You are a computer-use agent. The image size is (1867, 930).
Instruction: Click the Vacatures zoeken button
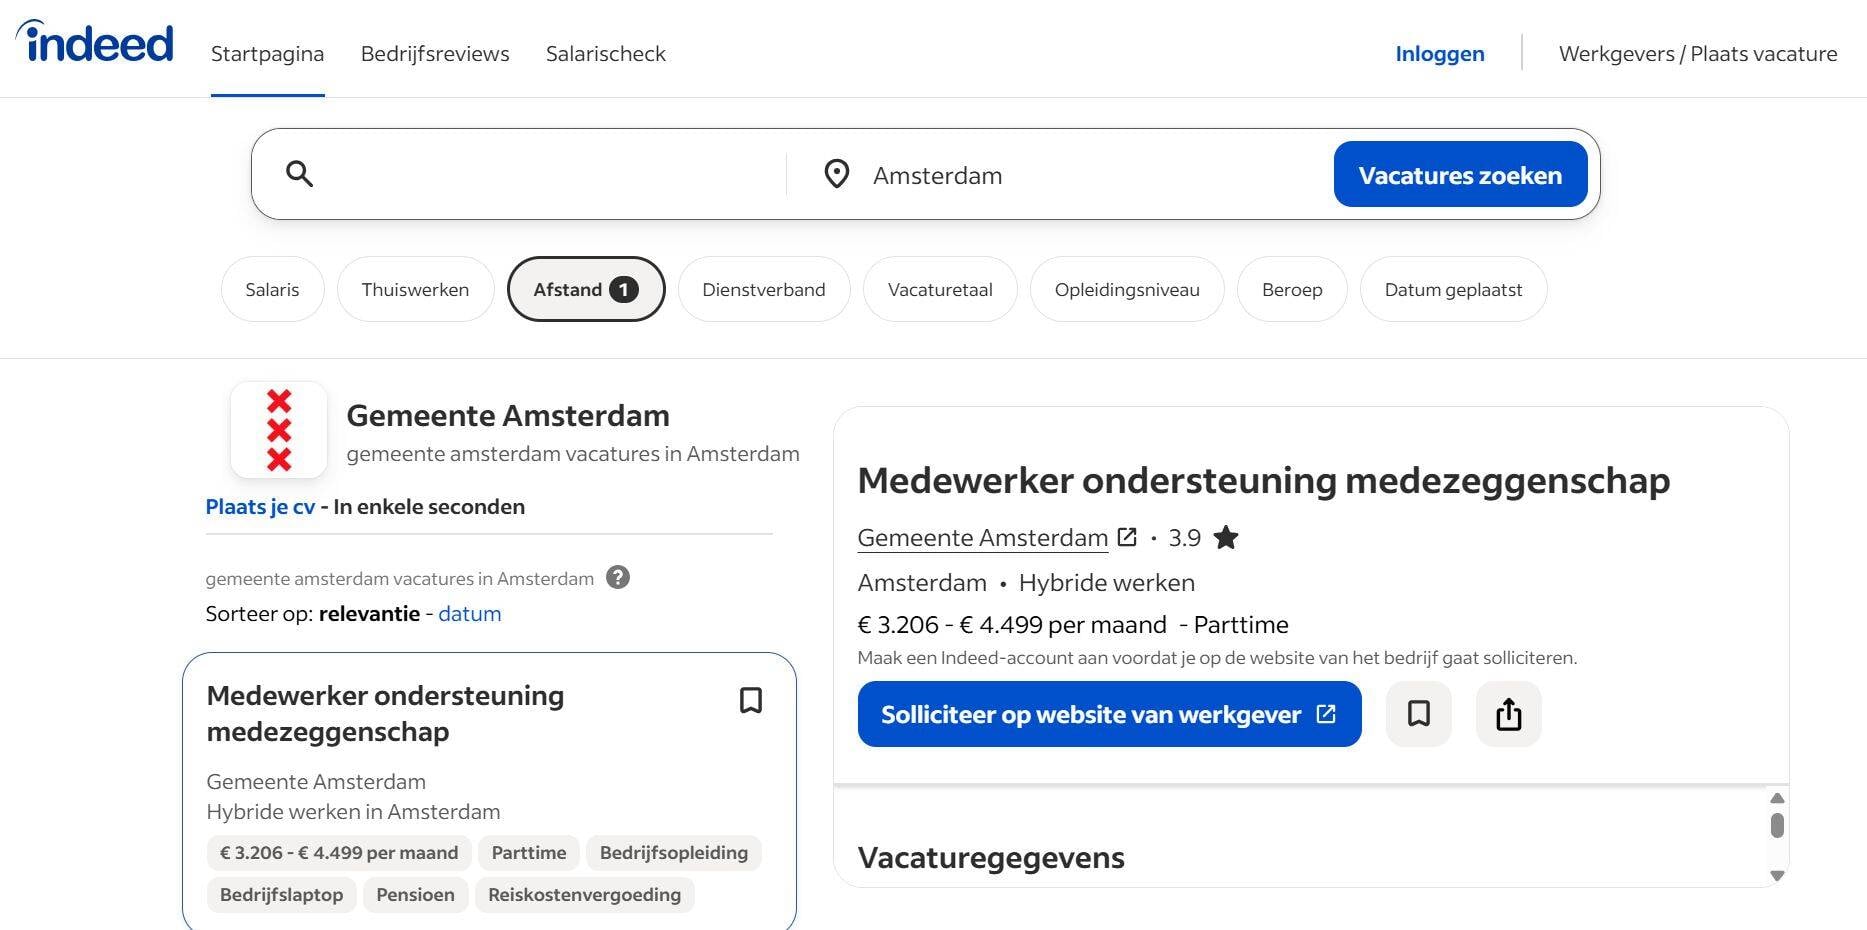coord(1460,174)
